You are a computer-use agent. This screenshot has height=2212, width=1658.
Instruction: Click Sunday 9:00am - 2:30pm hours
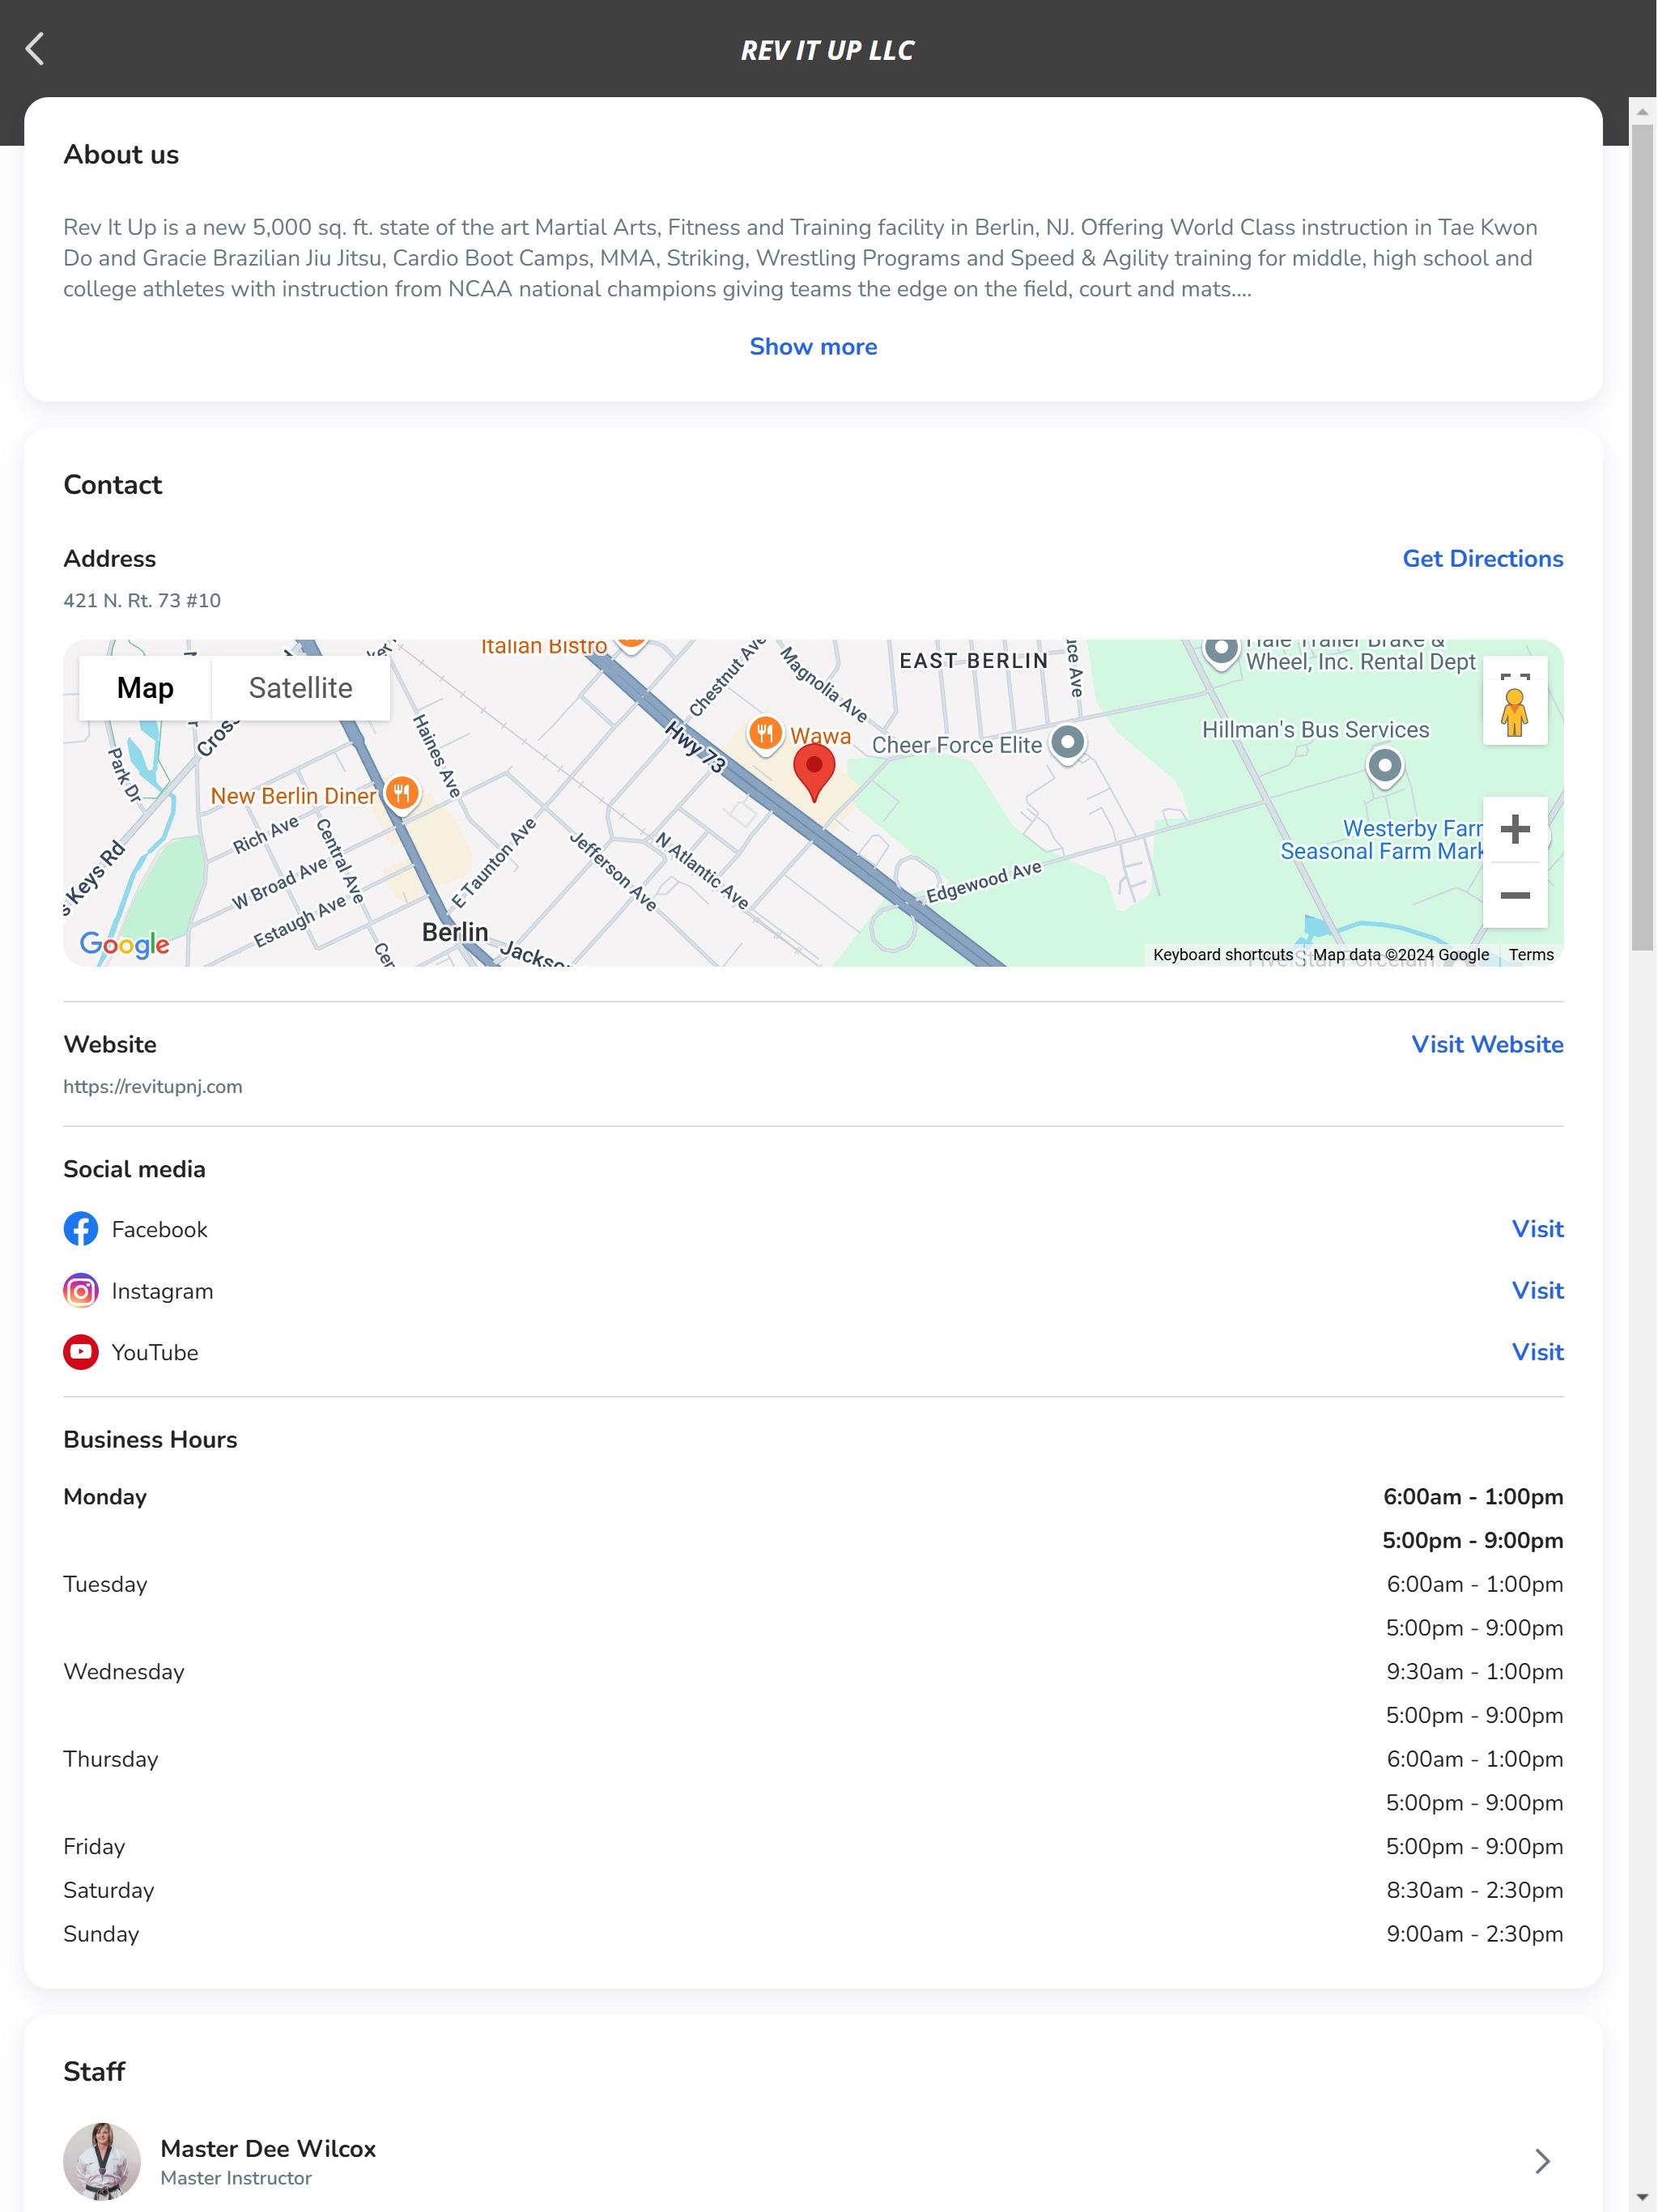tap(1474, 1934)
